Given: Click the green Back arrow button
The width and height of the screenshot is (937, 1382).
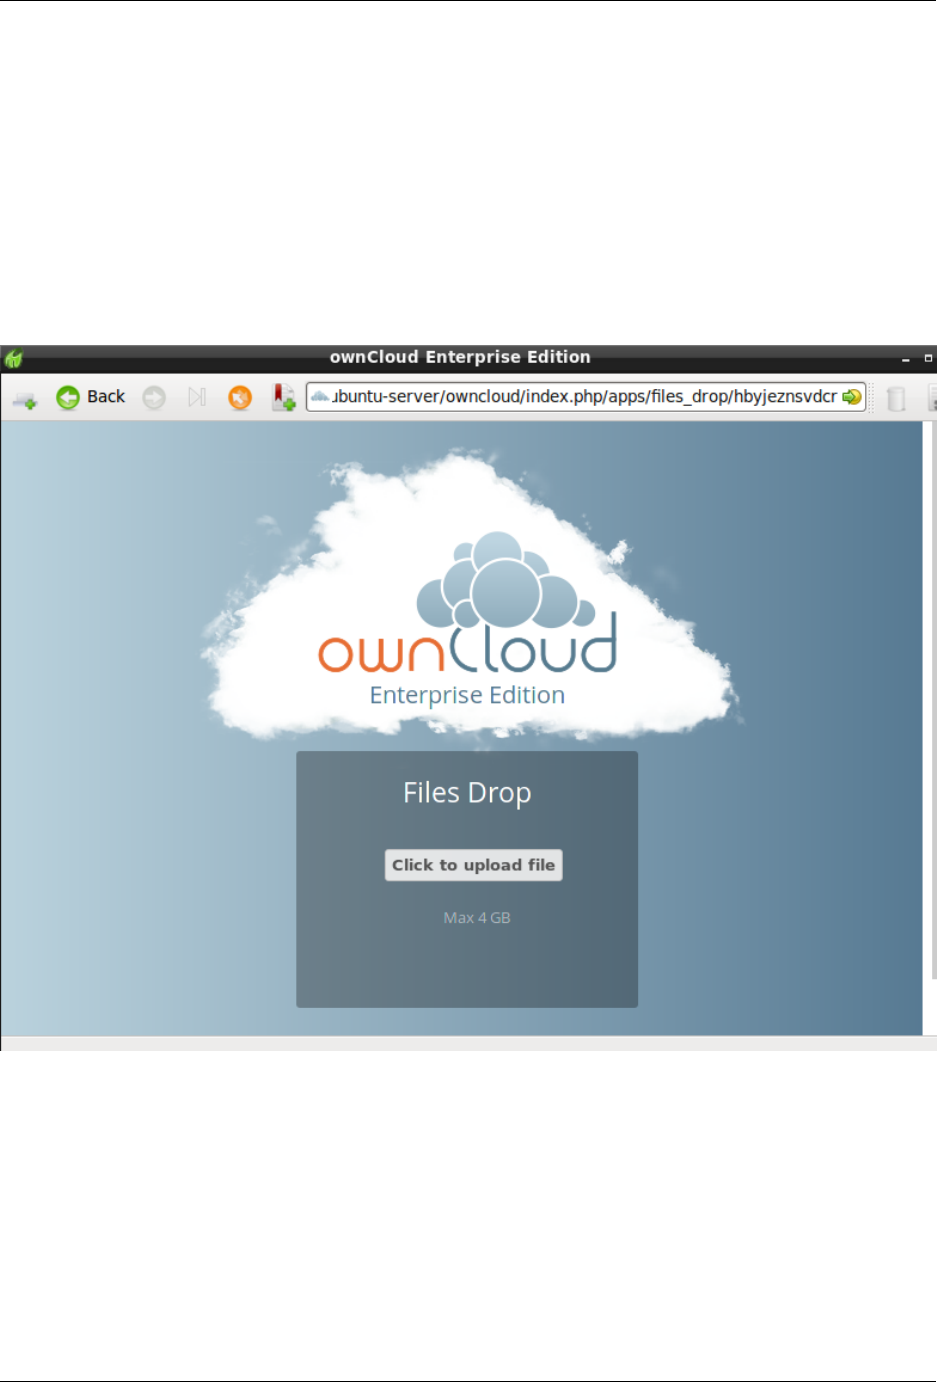Looking at the screenshot, I should click(68, 398).
